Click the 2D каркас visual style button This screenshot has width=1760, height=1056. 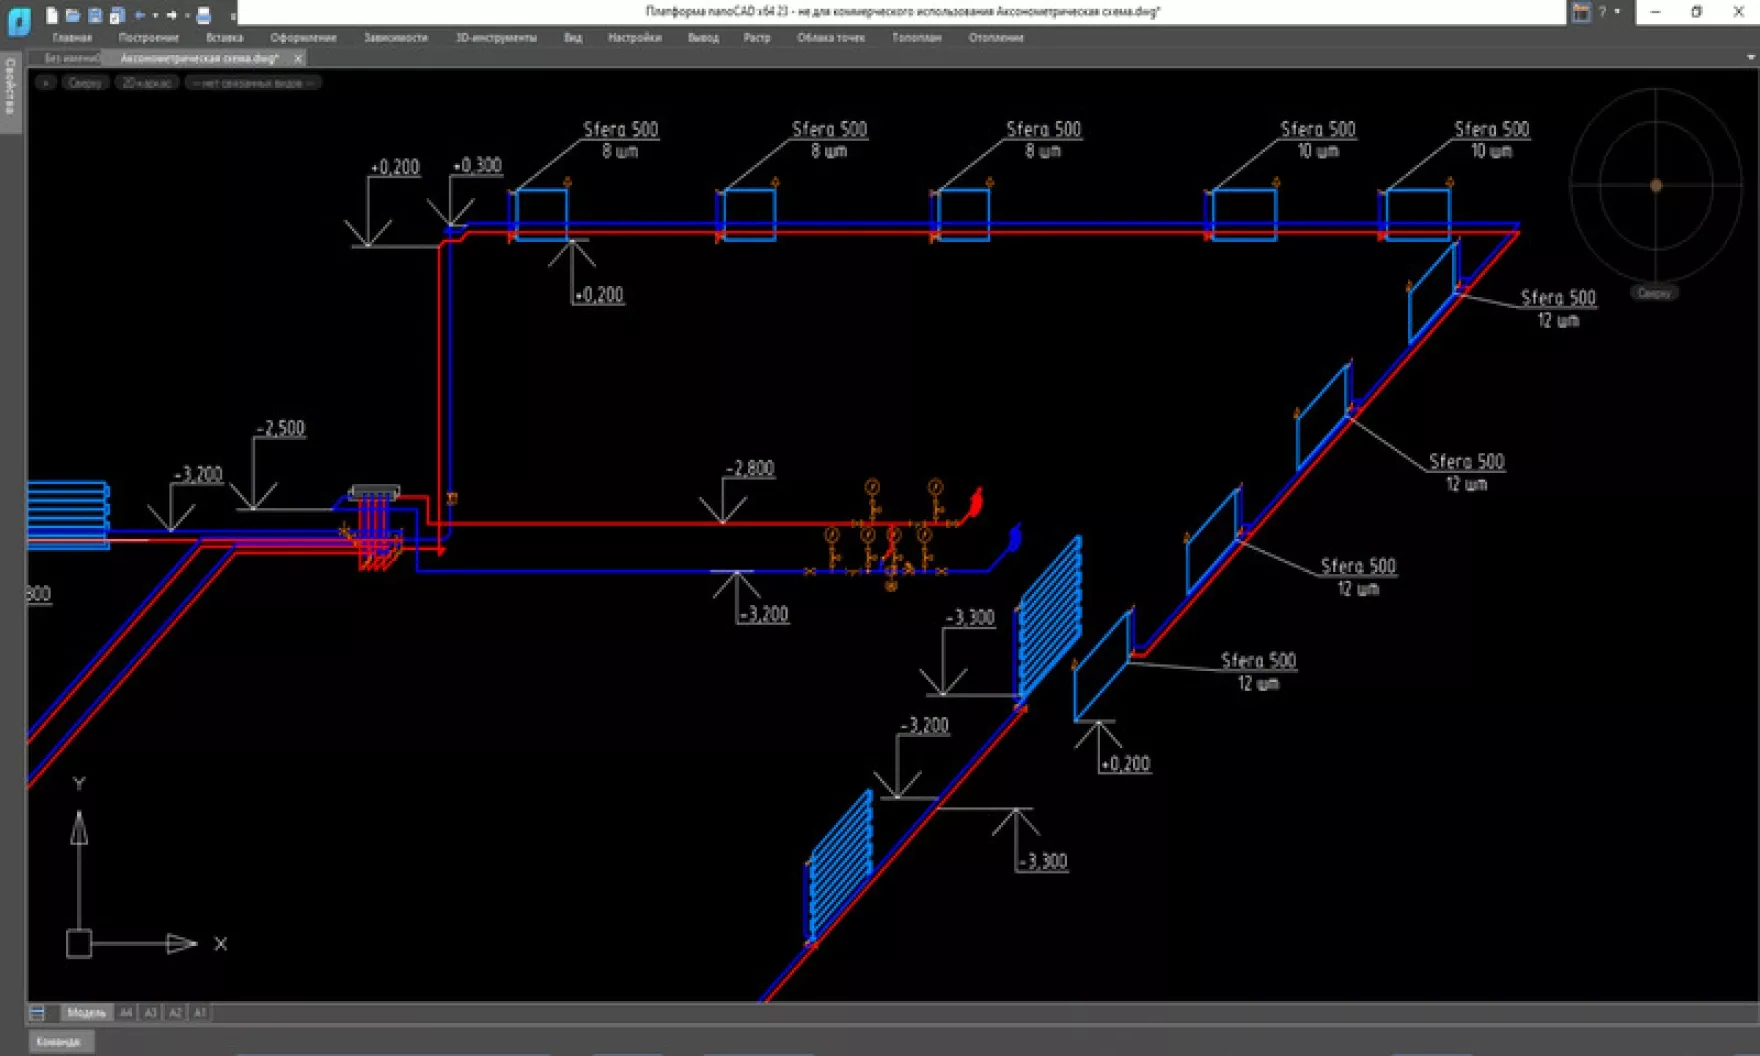(x=148, y=82)
